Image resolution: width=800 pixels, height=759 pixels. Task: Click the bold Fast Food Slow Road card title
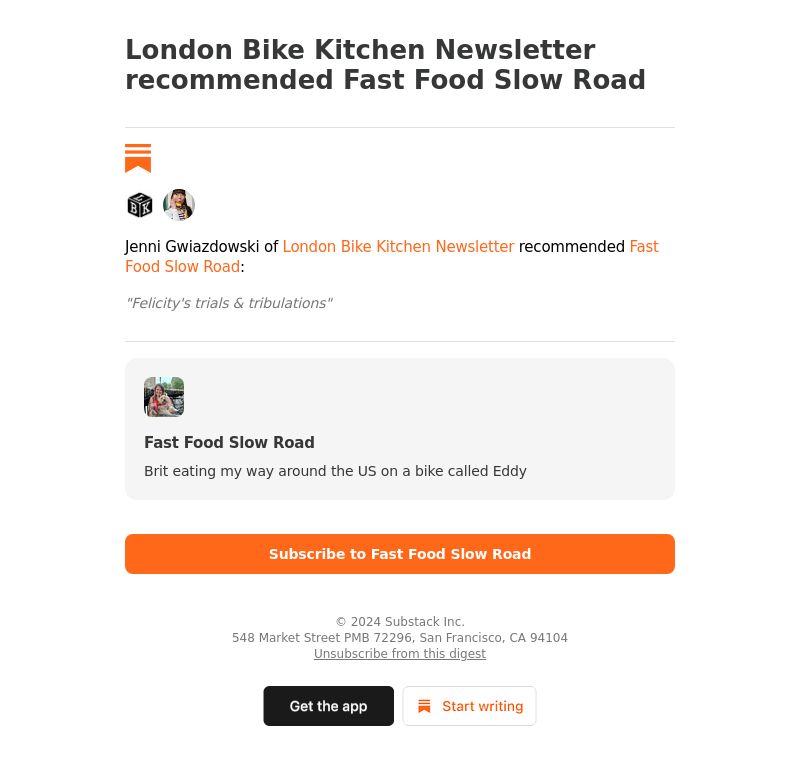[229, 442]
